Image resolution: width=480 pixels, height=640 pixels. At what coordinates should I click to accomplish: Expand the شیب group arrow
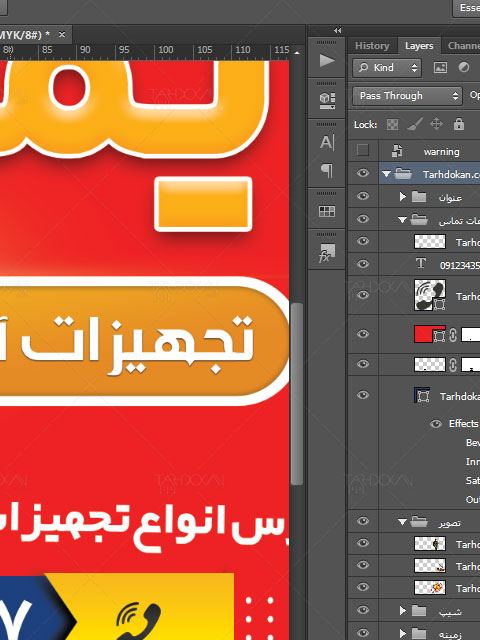pyautogui.click(x=402, y=610)
